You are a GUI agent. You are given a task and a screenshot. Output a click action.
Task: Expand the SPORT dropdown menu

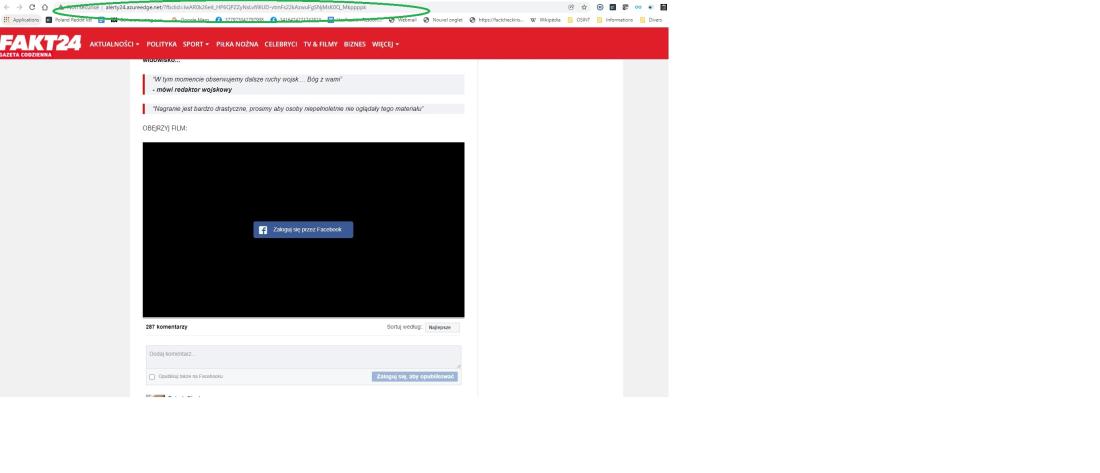196,44
